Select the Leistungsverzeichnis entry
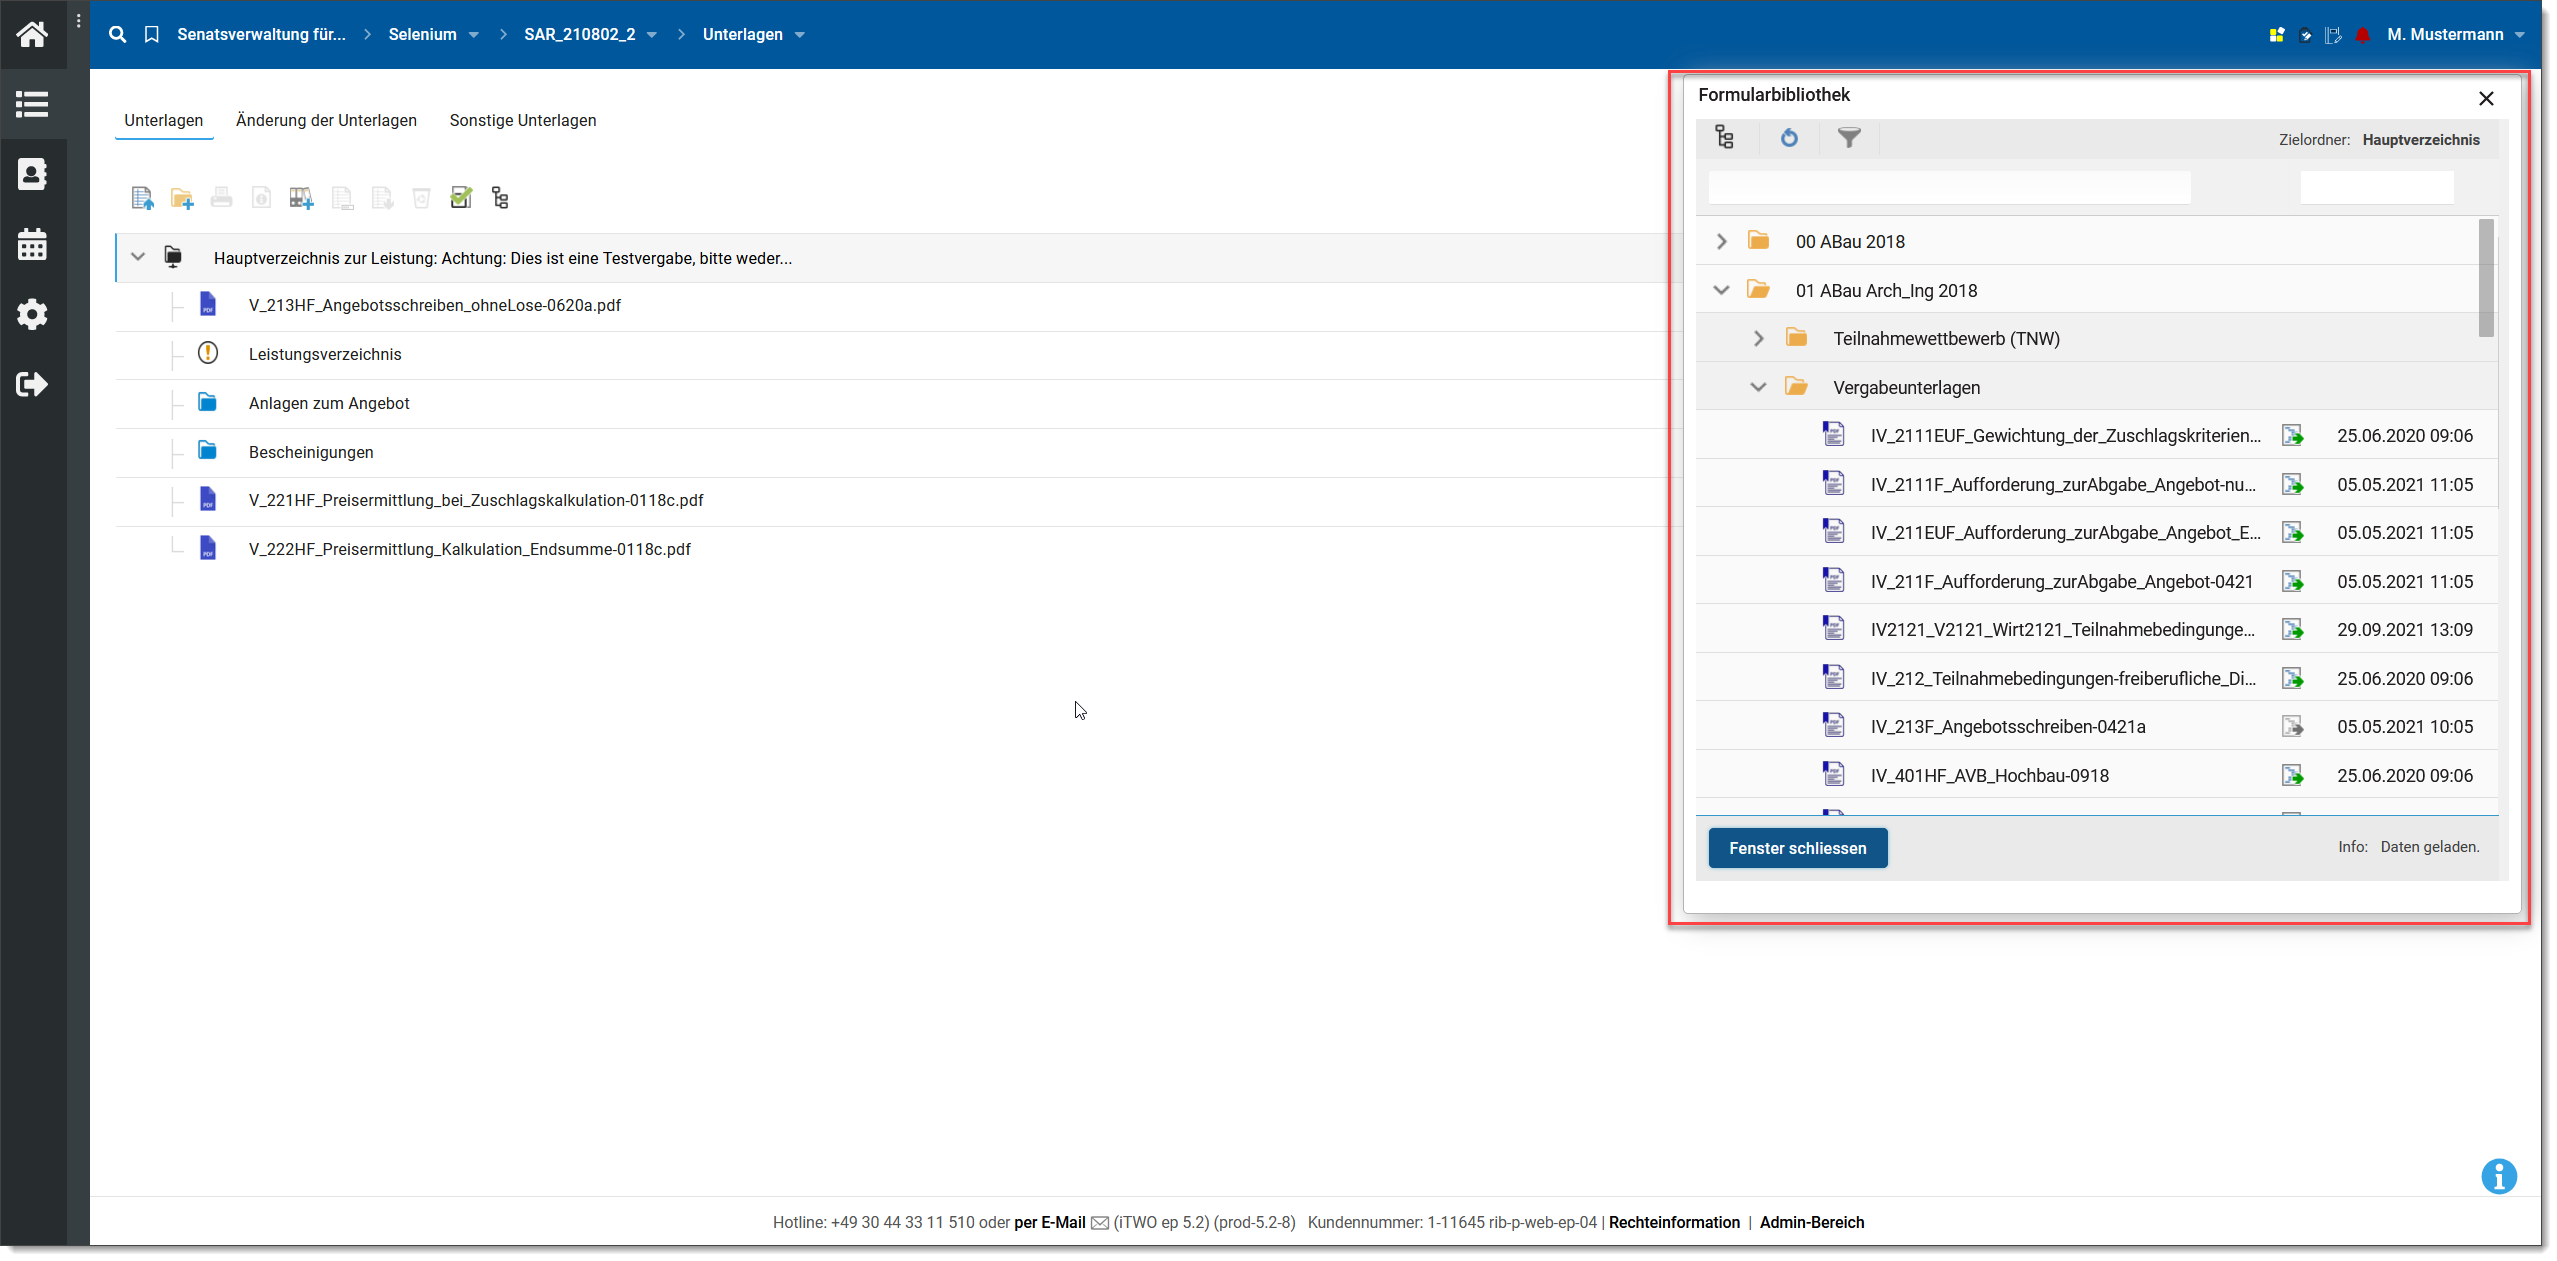 tap(325, 354)
